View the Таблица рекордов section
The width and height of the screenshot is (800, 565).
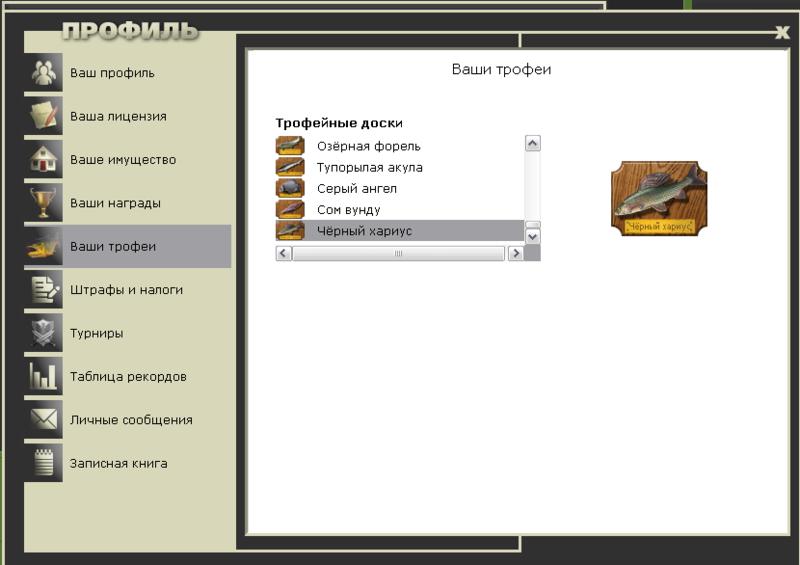click(x=128, y=376)
